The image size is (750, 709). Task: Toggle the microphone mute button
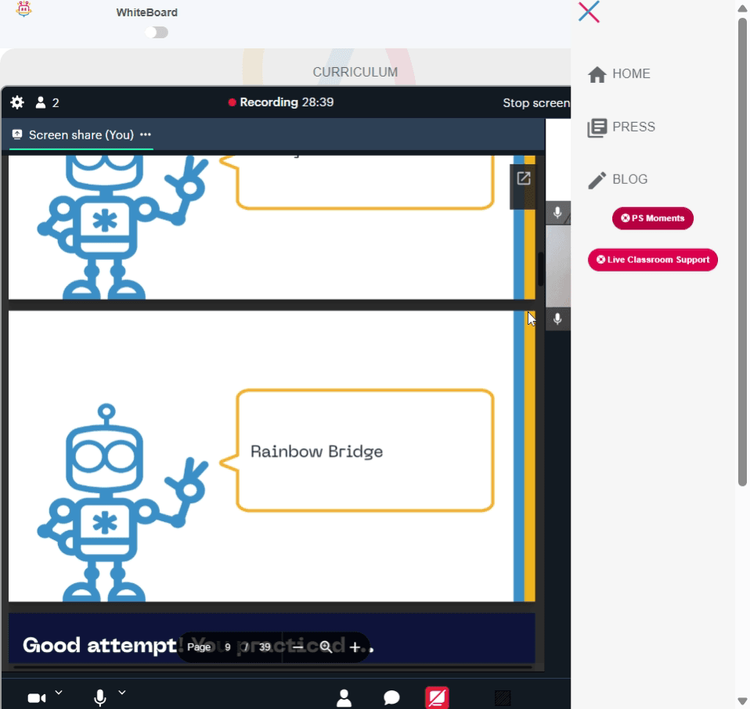point(100,698)
